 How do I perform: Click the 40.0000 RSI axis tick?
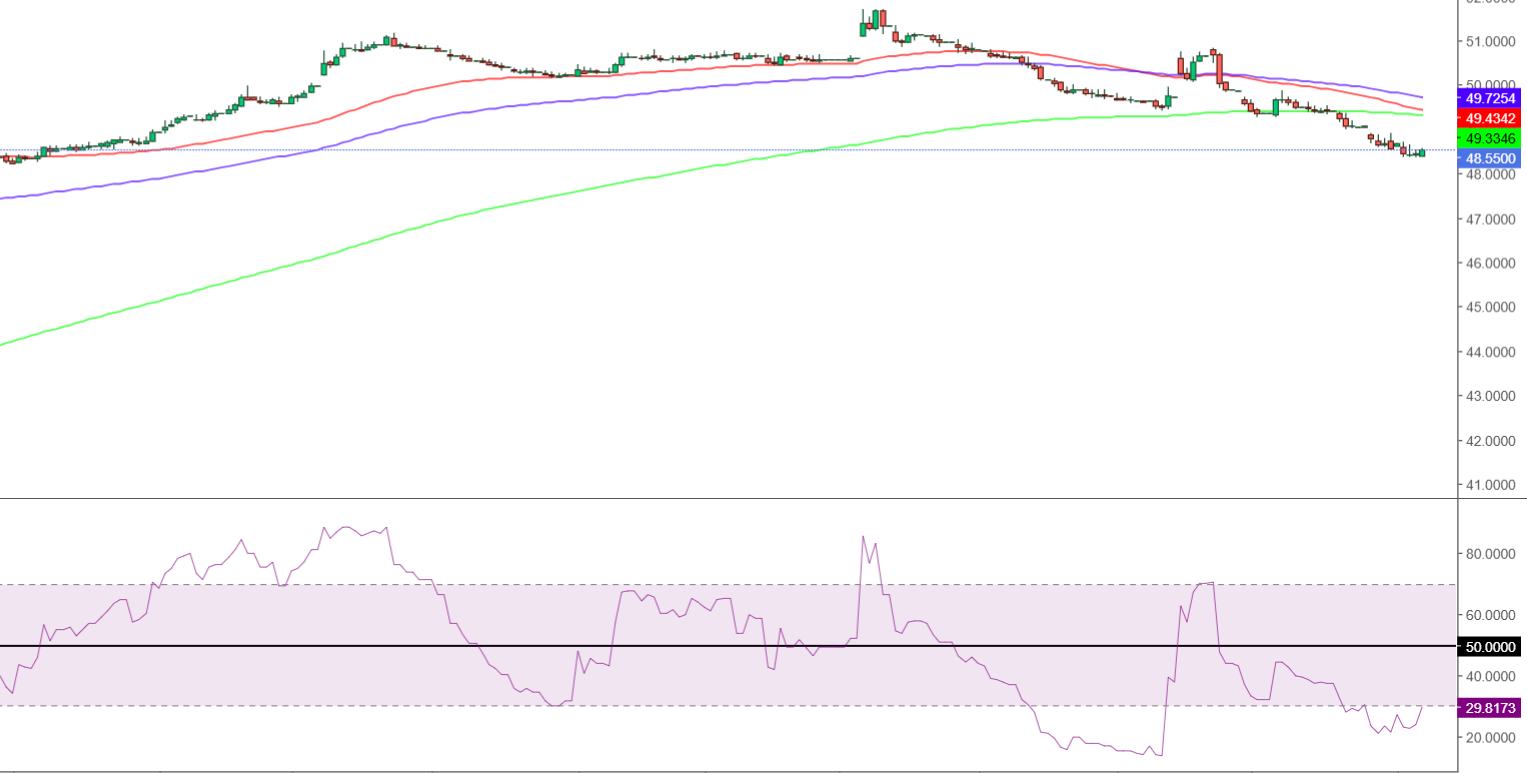tap(1491, 677)
